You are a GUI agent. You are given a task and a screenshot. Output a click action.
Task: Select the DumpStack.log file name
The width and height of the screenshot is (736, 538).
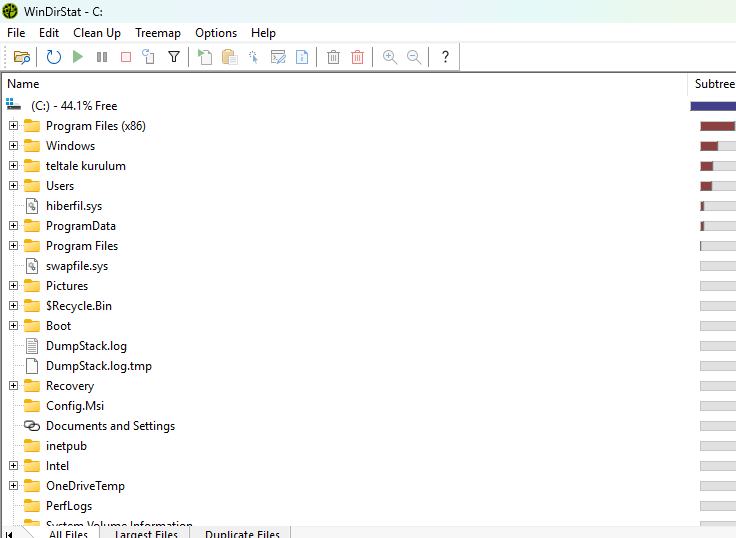pyautogui.click(x=86, y=346)
